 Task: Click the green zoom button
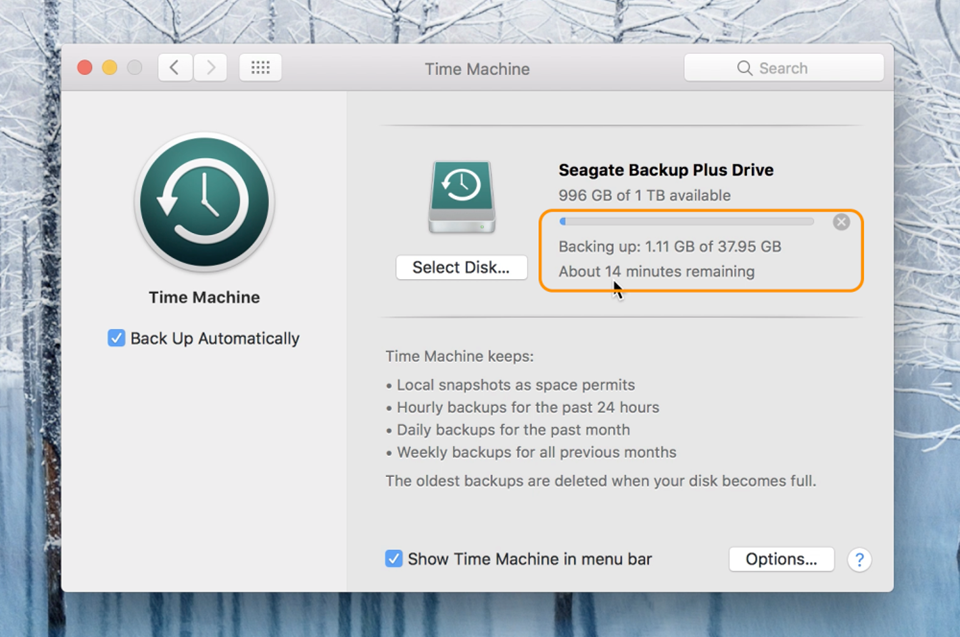[136, 67]
